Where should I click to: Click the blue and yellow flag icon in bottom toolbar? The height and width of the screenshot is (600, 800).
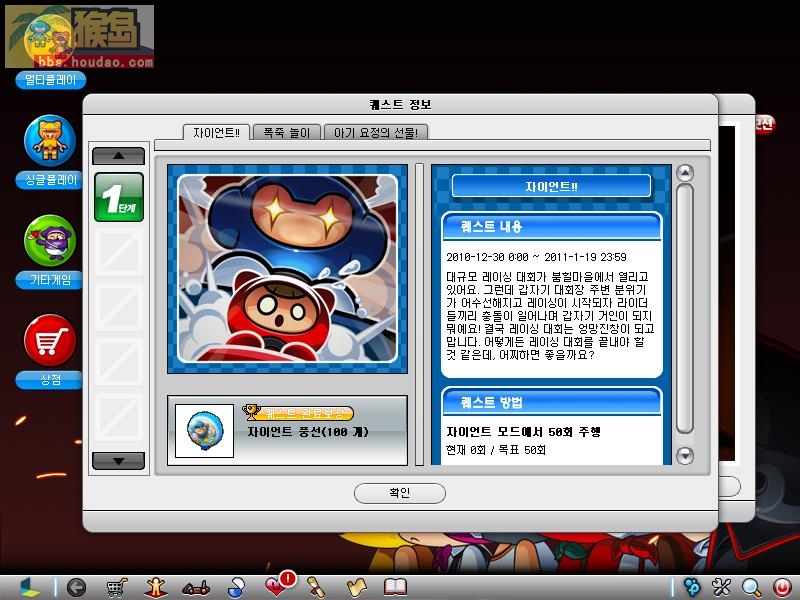(x=29, y=588)
